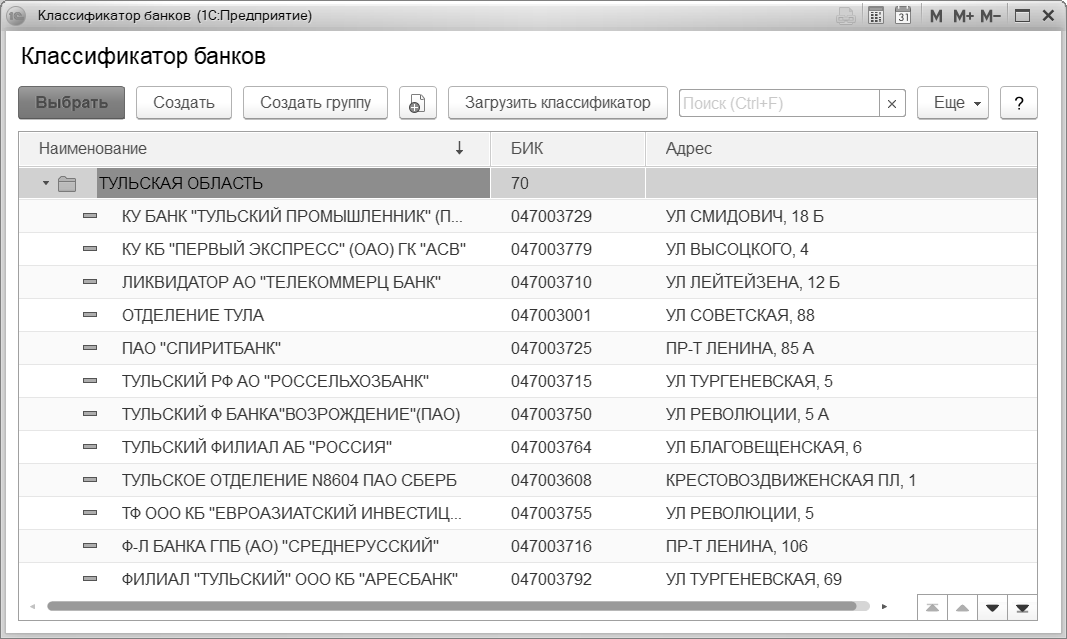Click region code 70 cell

pyautogui.click(x=568, y=183)
